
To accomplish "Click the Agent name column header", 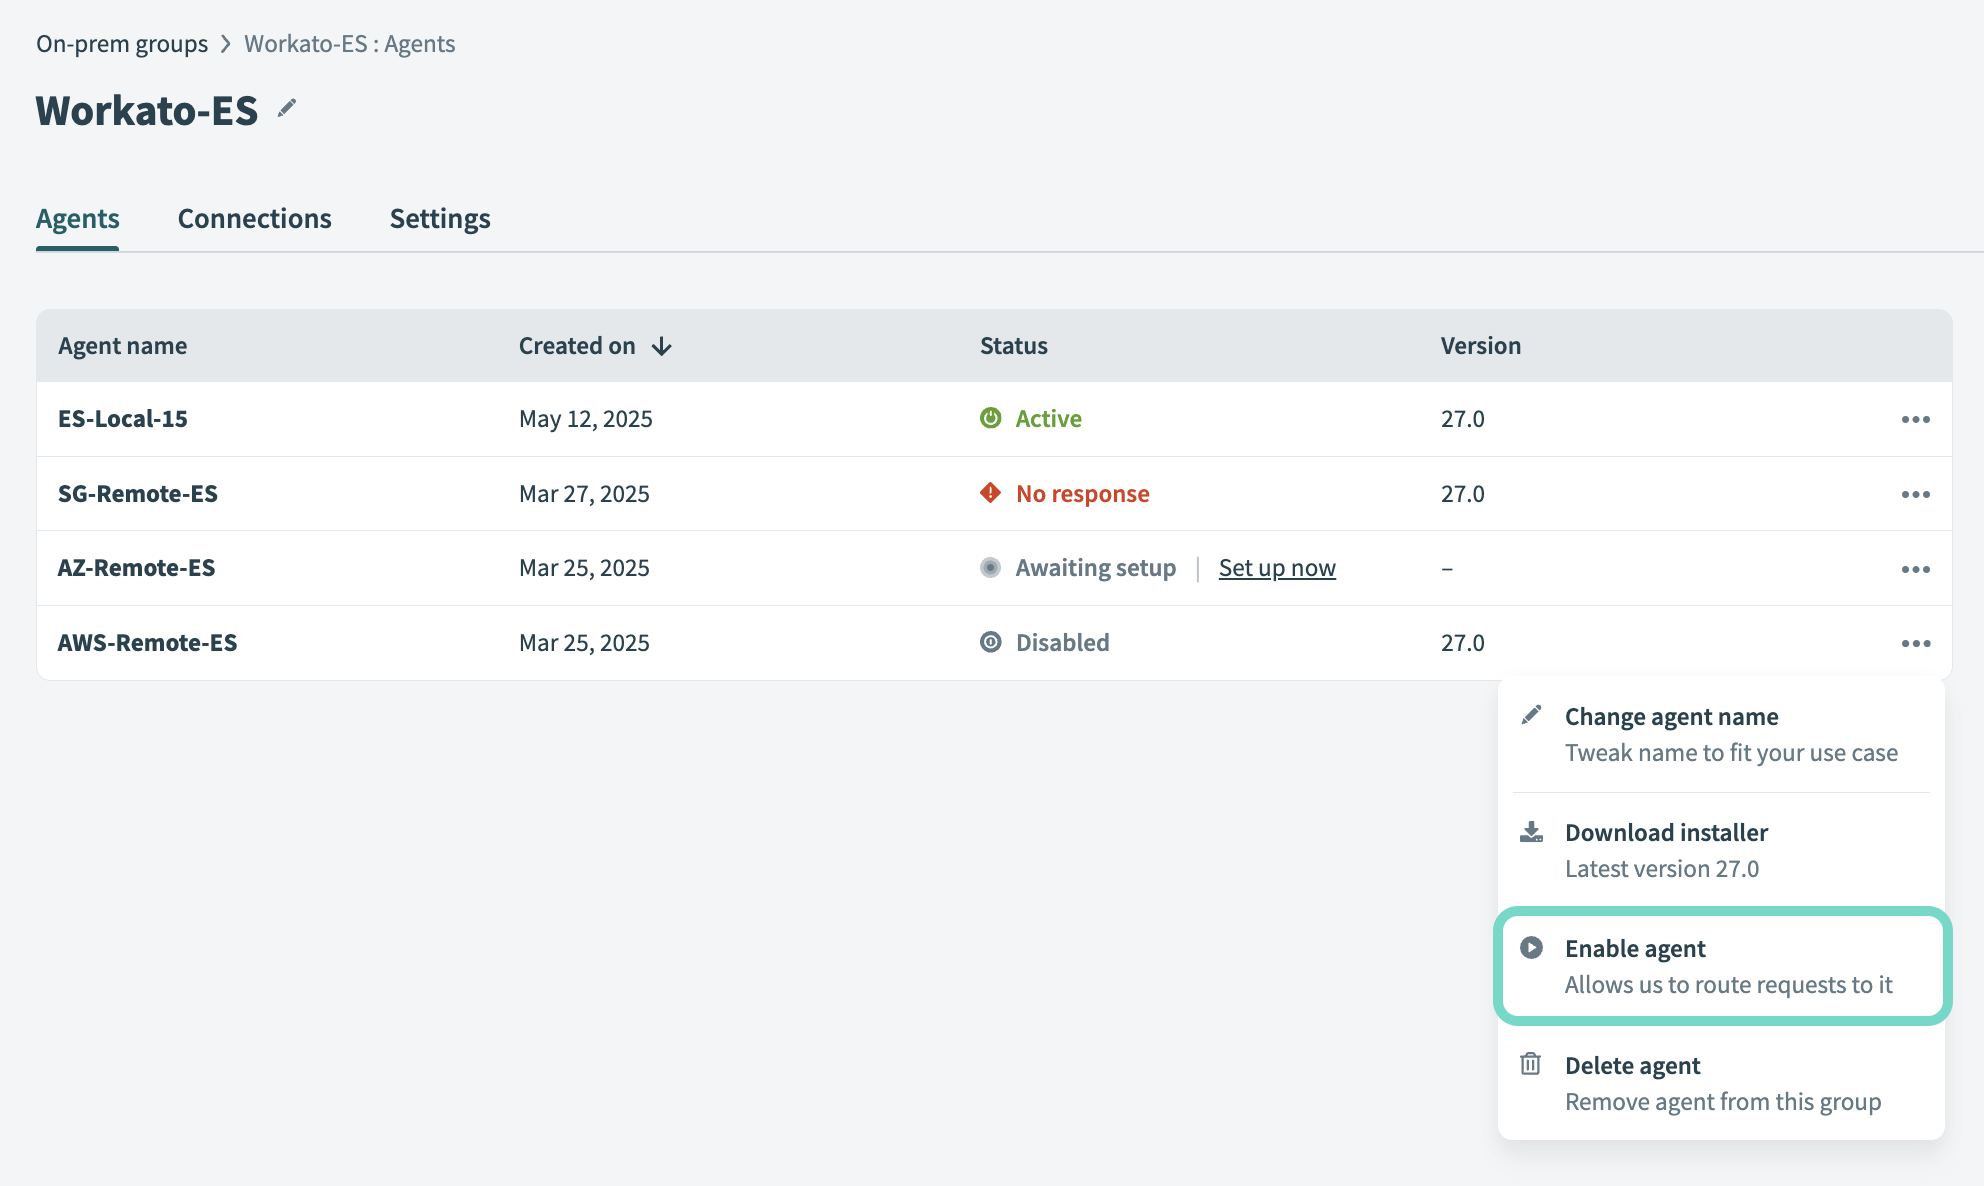I will click(x=122, y=346).
